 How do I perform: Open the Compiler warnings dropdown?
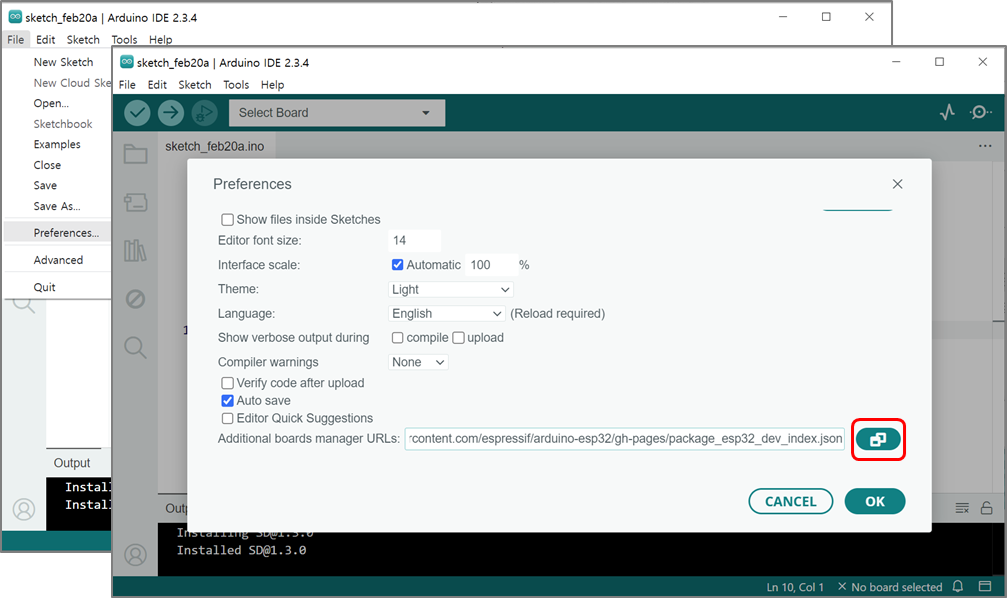coord(418,362)
